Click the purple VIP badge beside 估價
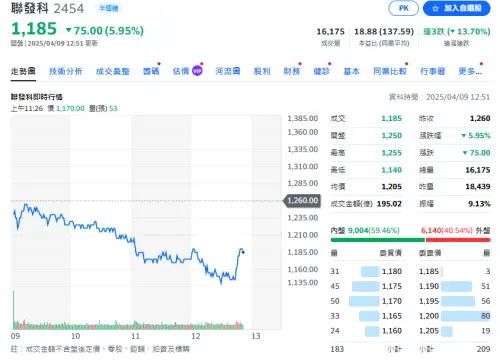 (197, 71)
